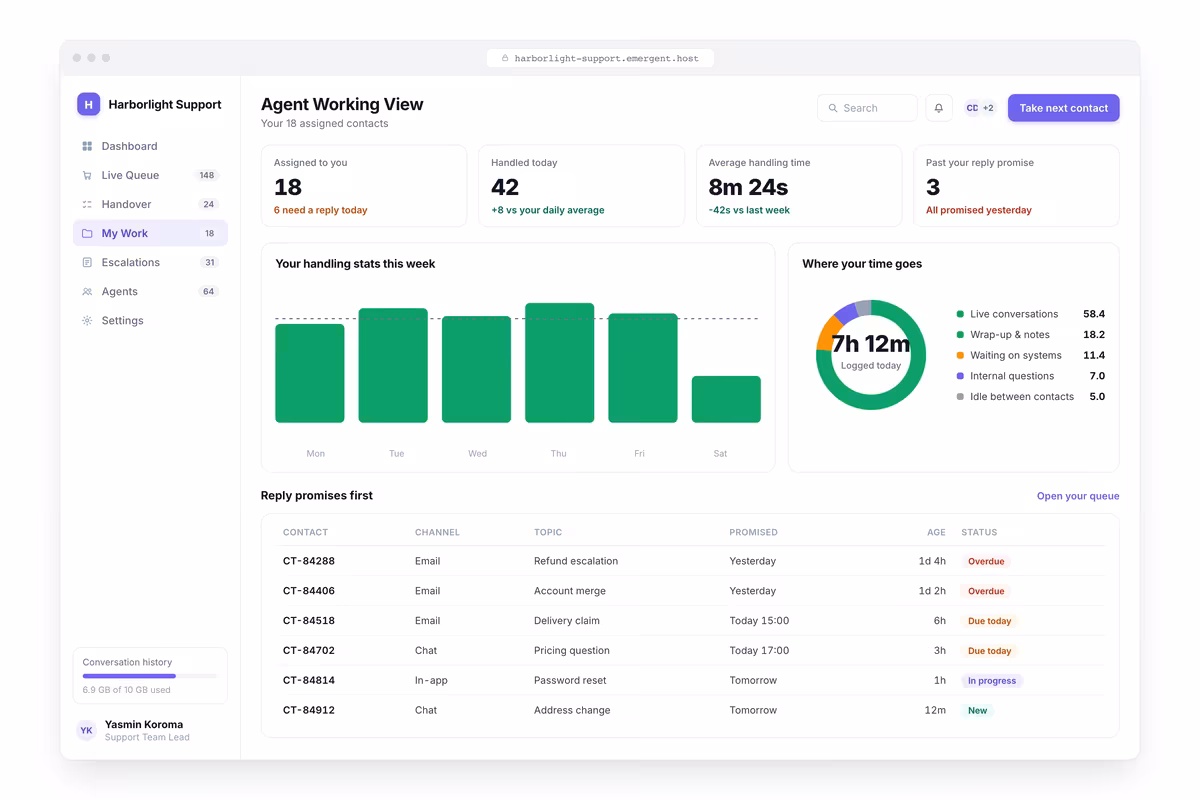Open the Dashboard page
1200x800 pixels.
click(150, 146)
